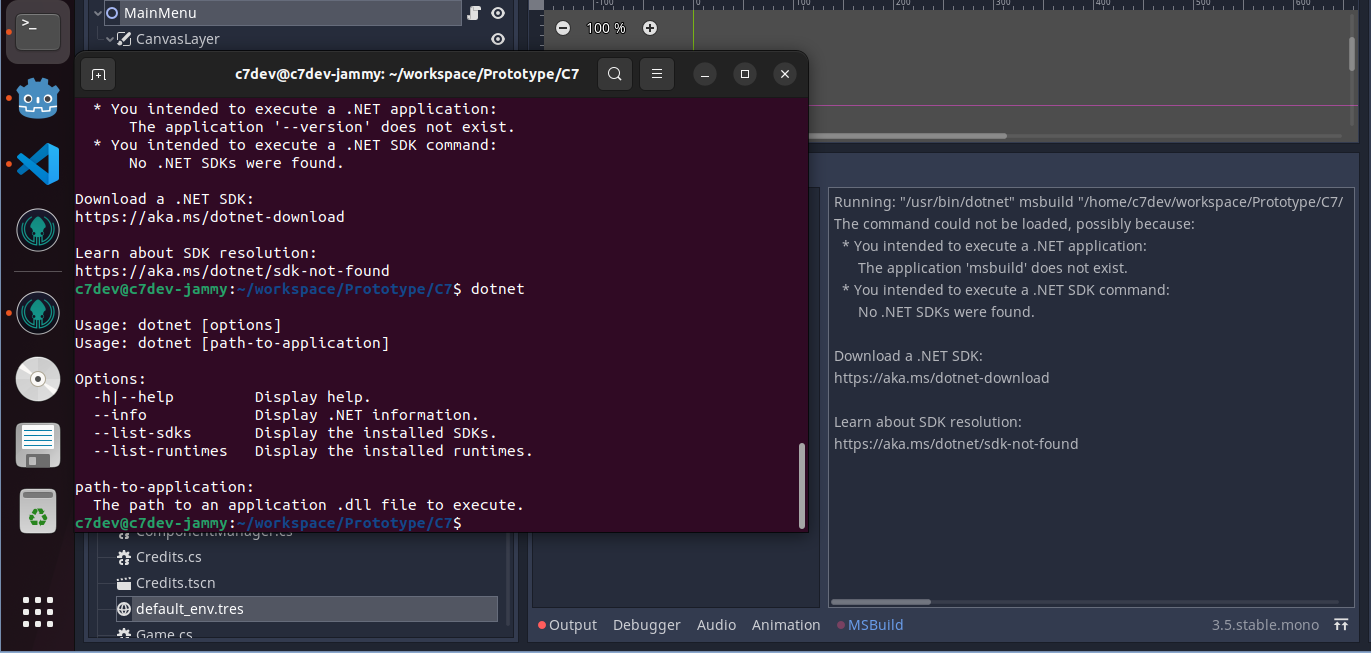The width and height of the screenshot is (1371, 653).
Task: Toggle visibility of the MainMenu node
Action: [x=497, y=13]
